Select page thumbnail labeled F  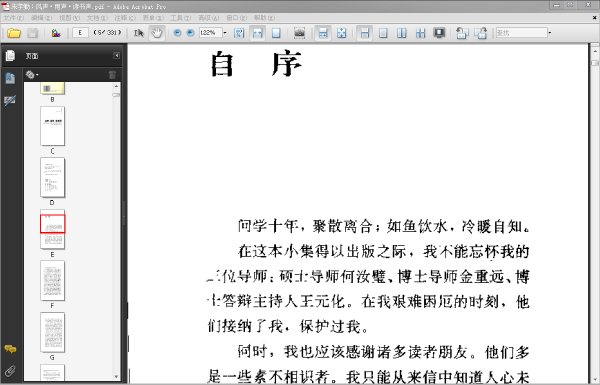52,281
